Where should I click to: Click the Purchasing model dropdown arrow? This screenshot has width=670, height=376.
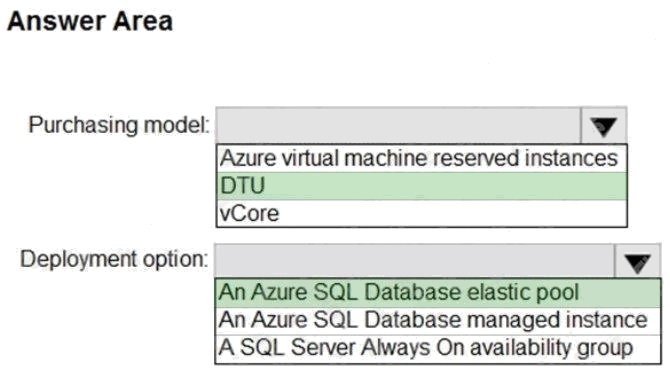tap(604, 126)
